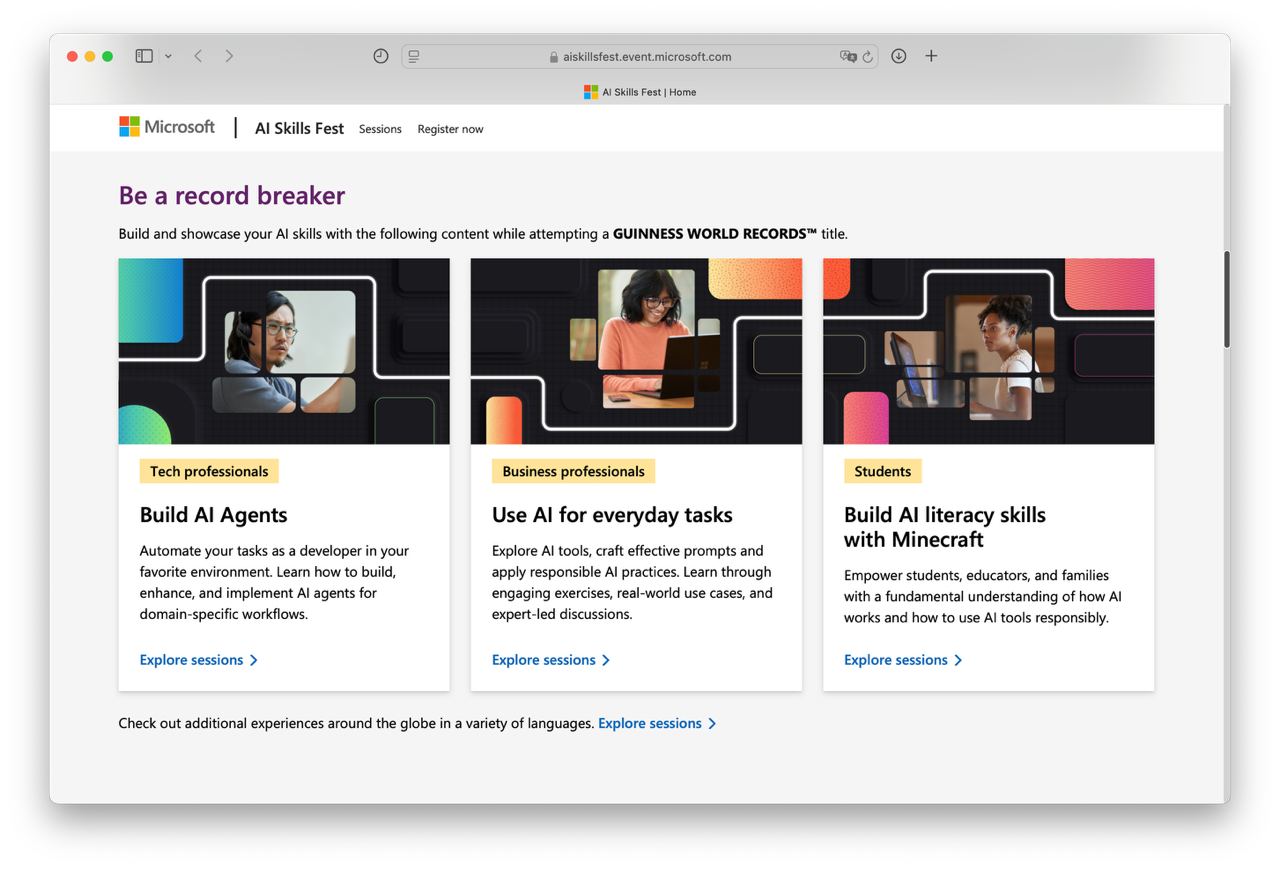Click the Business professionals tag
This screenshot has height=869, width=1280.
click(x=573, y=471)
